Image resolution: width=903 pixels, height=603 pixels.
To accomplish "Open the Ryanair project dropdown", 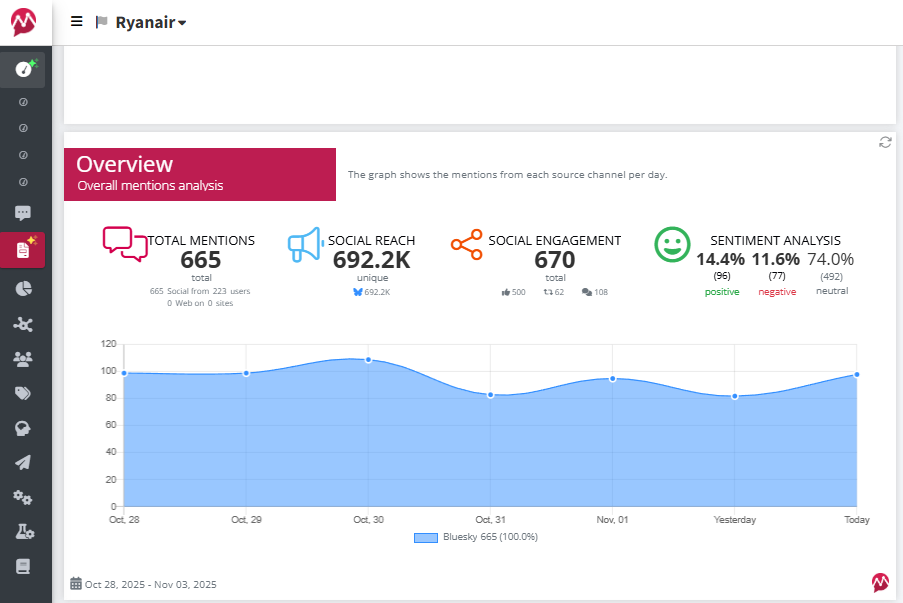I will [151, 22].
